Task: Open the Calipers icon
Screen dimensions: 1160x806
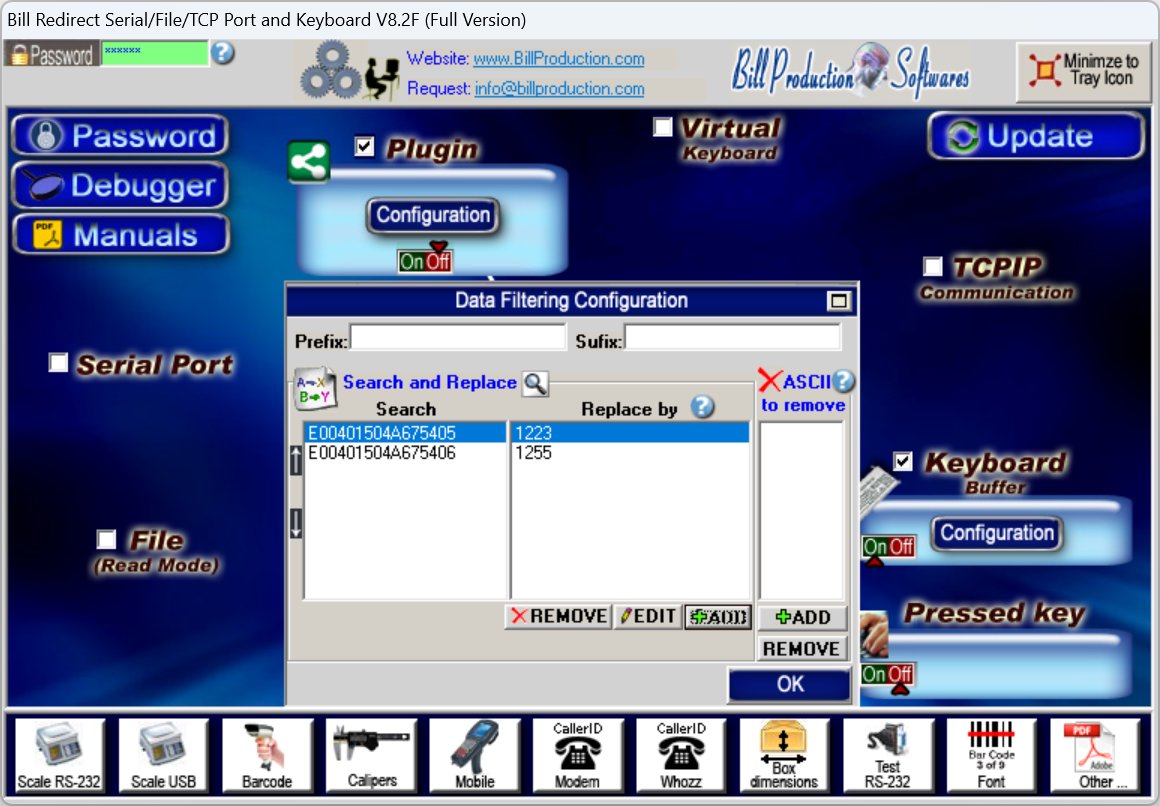Action: pos(371,755)
